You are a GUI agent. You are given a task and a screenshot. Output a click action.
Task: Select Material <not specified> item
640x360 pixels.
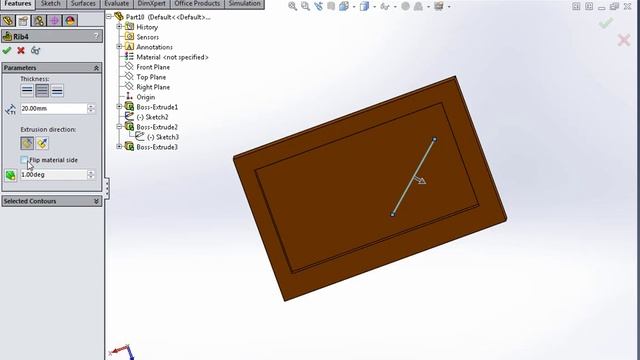[x=172, y=57]
